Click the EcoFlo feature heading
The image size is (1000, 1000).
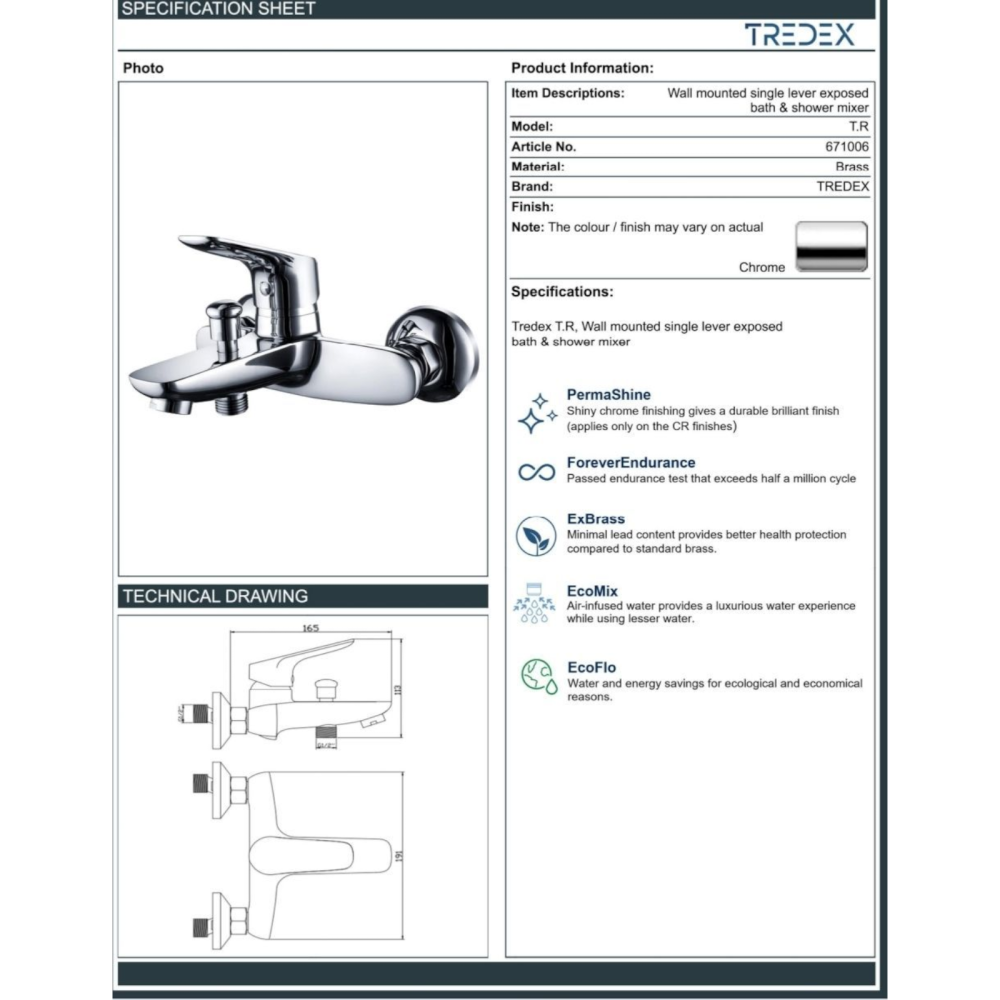pyautogui.click(x=591, y=667)
